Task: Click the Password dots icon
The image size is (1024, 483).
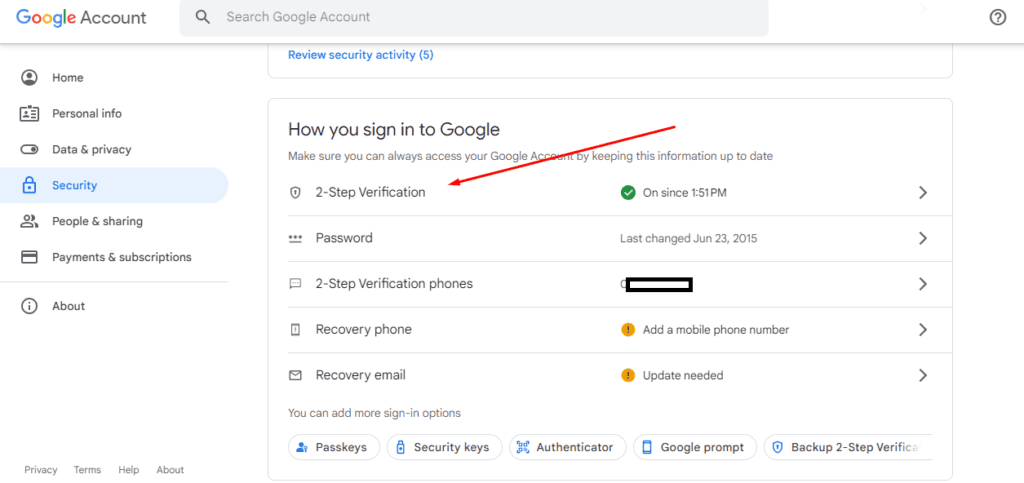Action: (x=295, y=239)
